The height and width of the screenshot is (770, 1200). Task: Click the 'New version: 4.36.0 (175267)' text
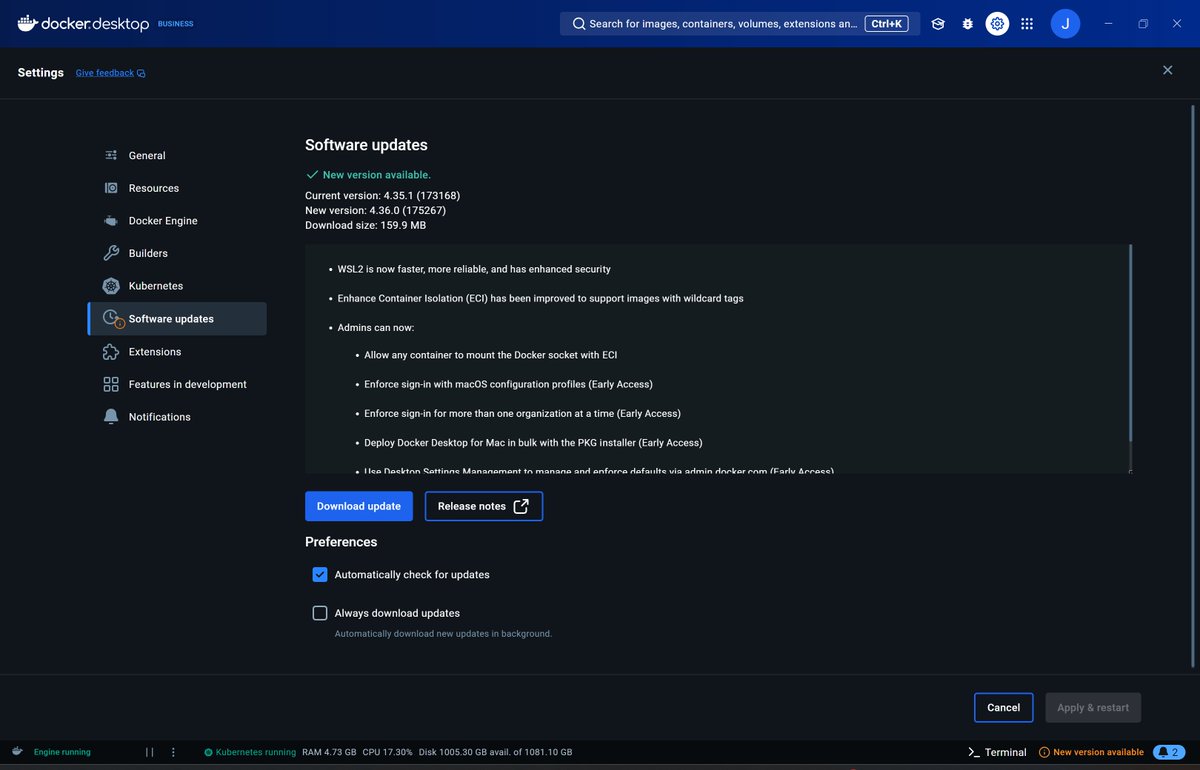point(375,210)
